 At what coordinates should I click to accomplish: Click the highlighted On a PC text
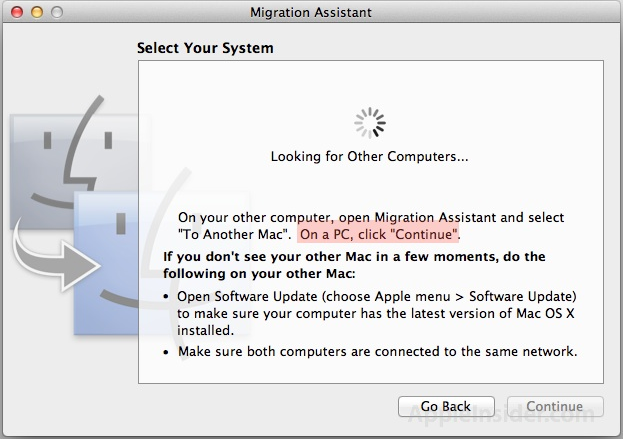(379, 234)
